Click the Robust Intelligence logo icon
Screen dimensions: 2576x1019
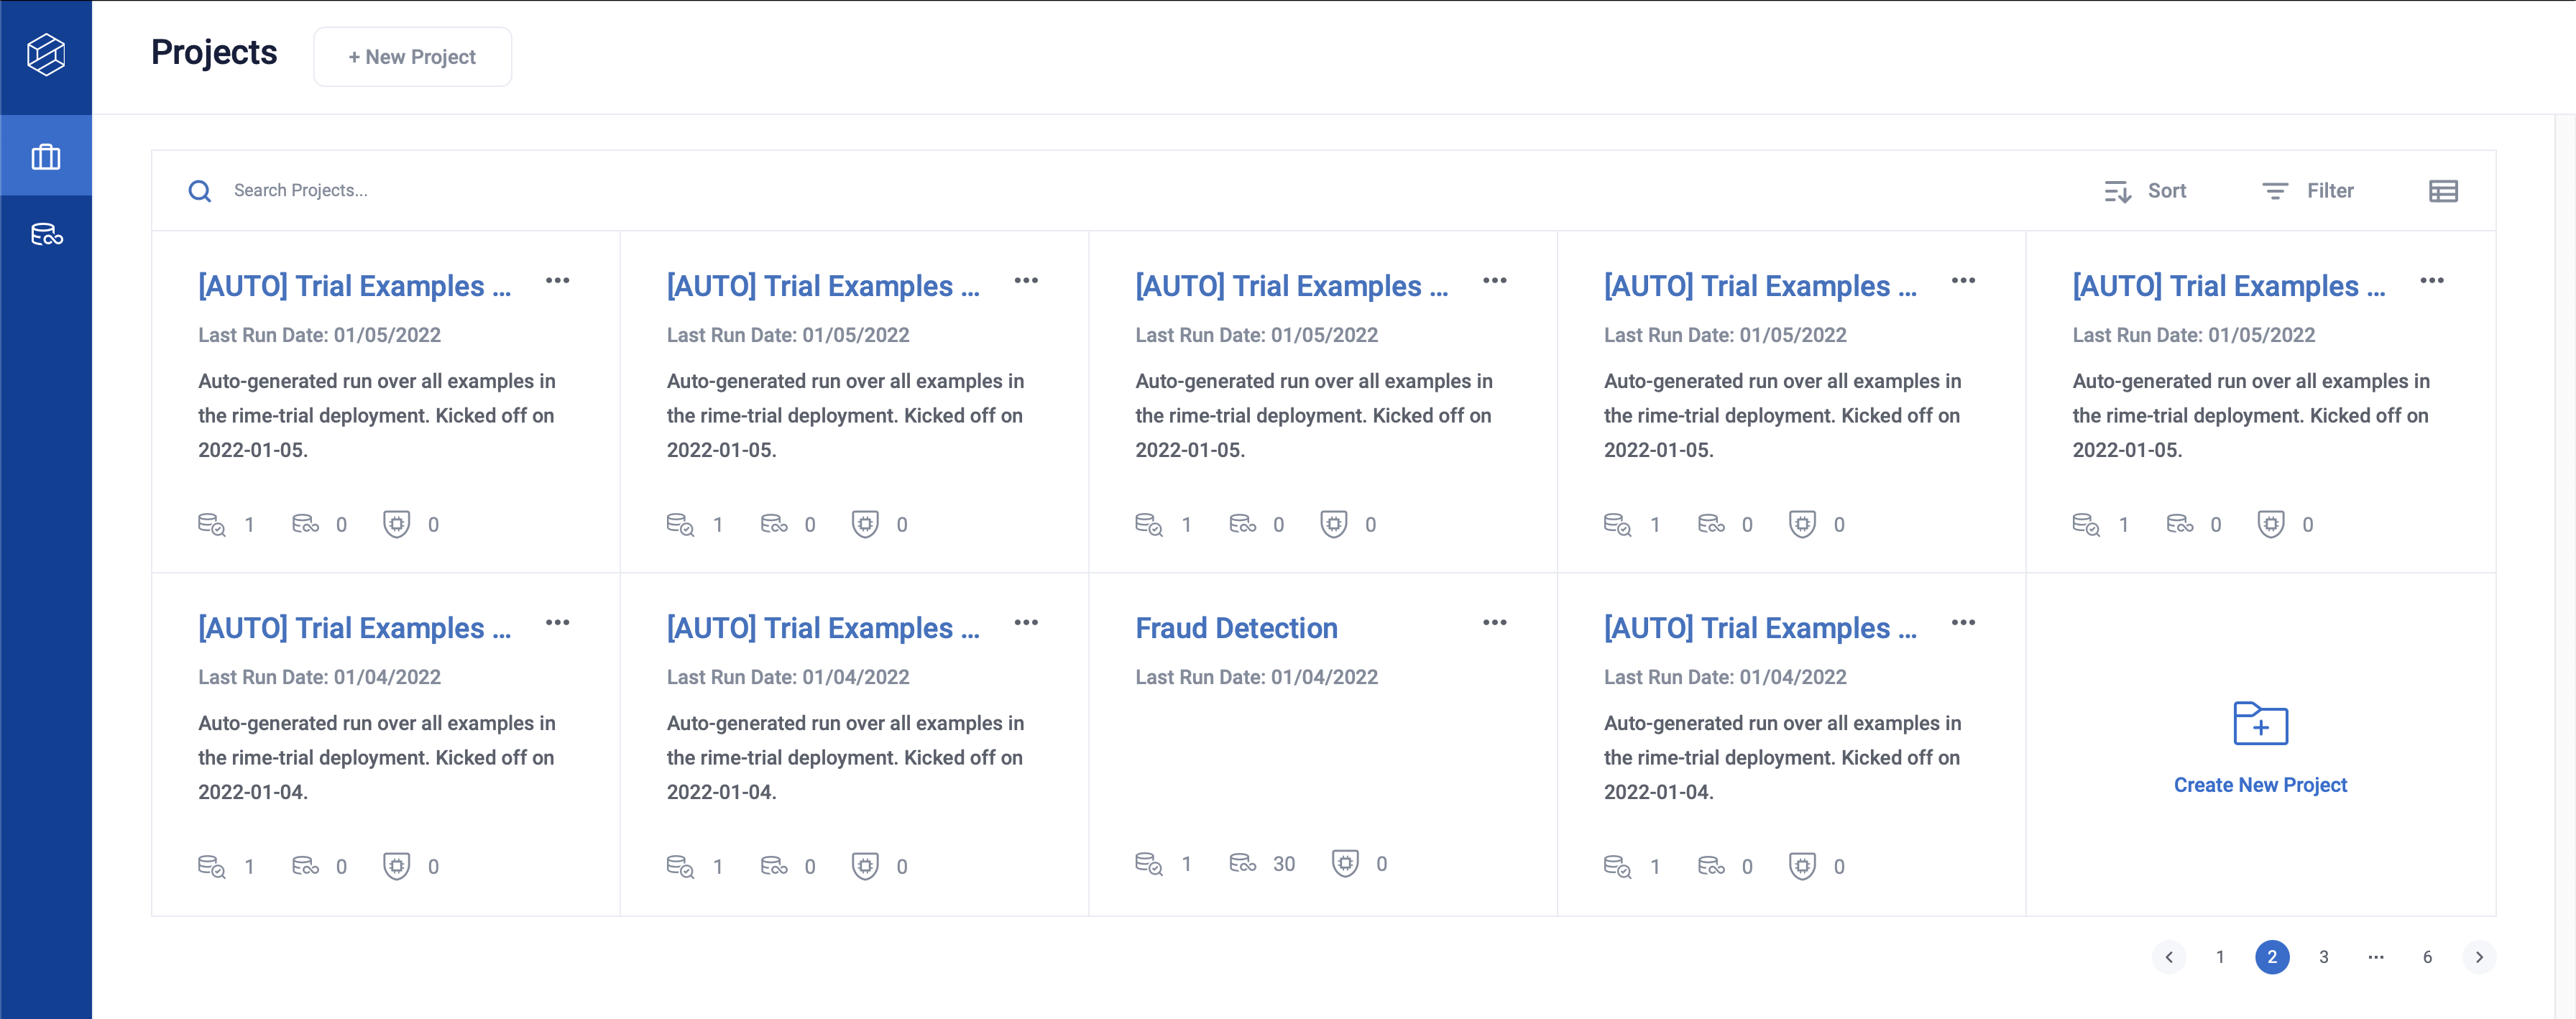pyautogui.click(x=46, y=55)
